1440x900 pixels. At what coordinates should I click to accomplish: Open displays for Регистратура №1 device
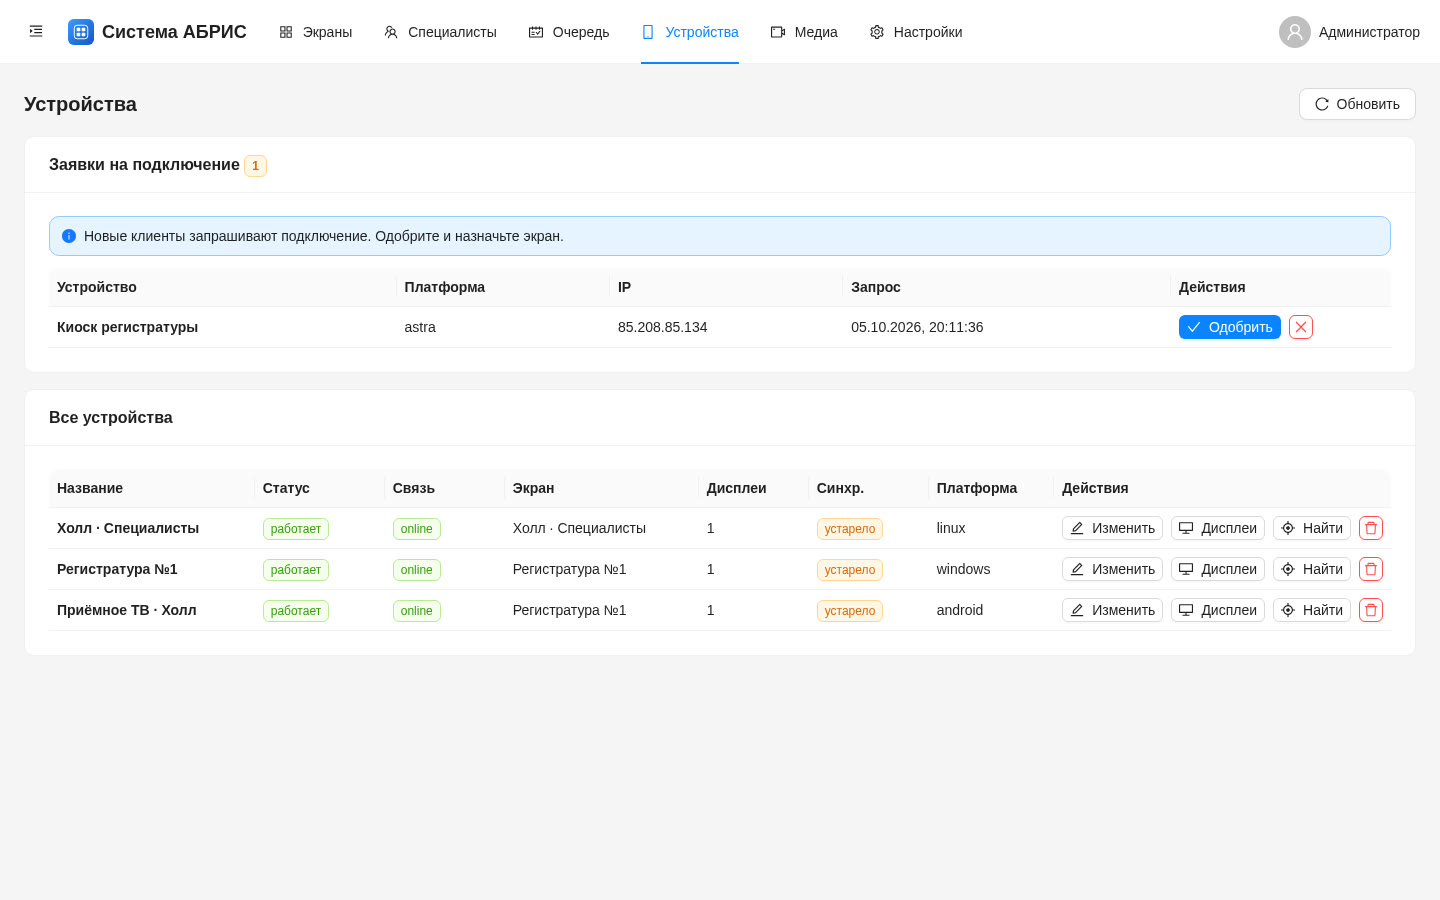[x=1218, y=569]
